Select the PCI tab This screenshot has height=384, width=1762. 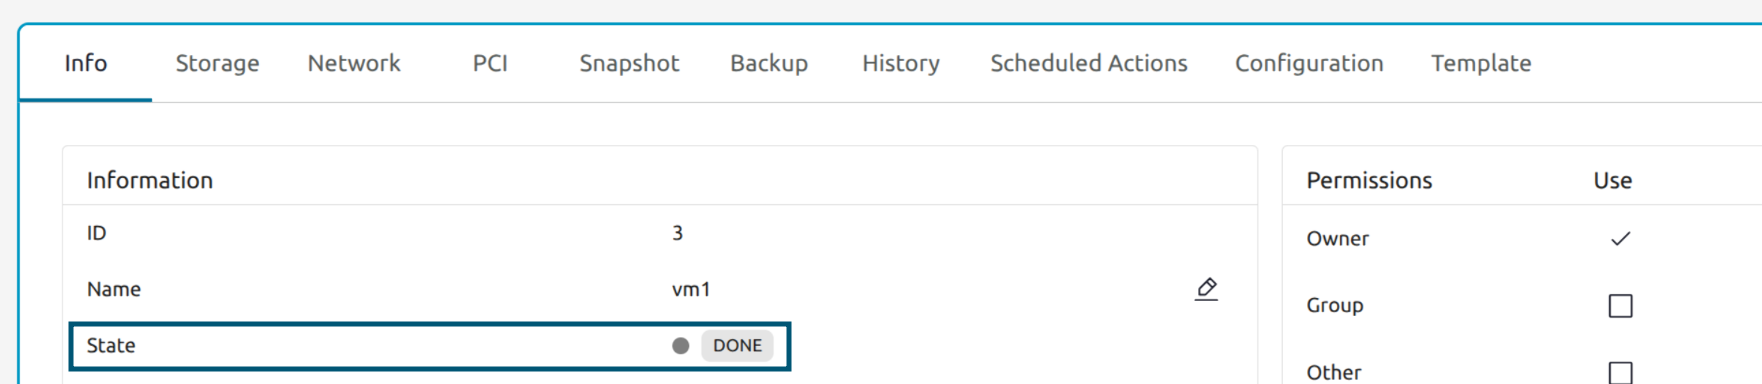click(x=490, y=63)
